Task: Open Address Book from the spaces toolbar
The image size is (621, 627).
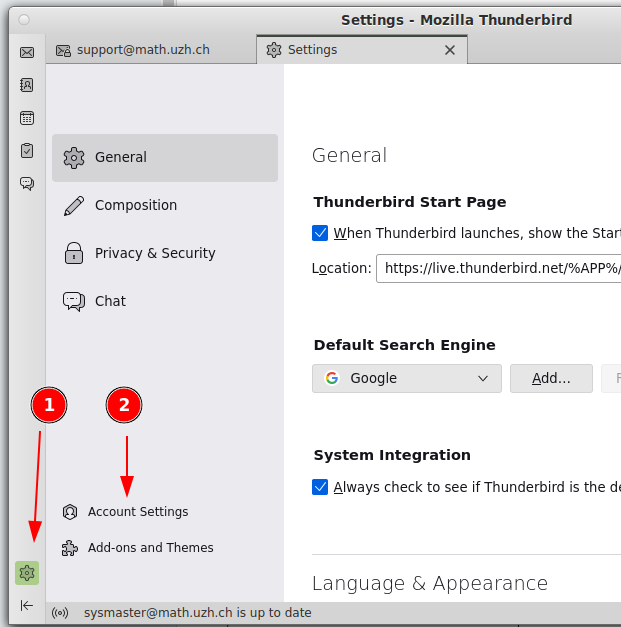Action: (x=27, y=85)
